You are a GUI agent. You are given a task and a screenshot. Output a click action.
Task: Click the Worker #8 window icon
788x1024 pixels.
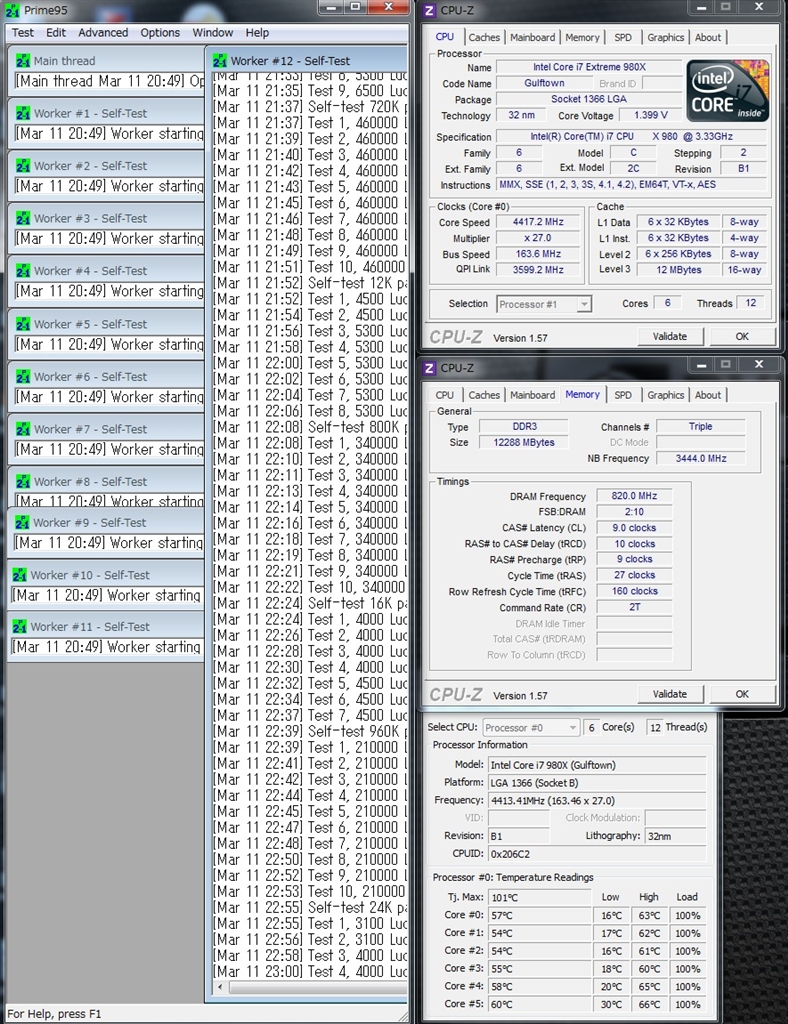[23, 481]
